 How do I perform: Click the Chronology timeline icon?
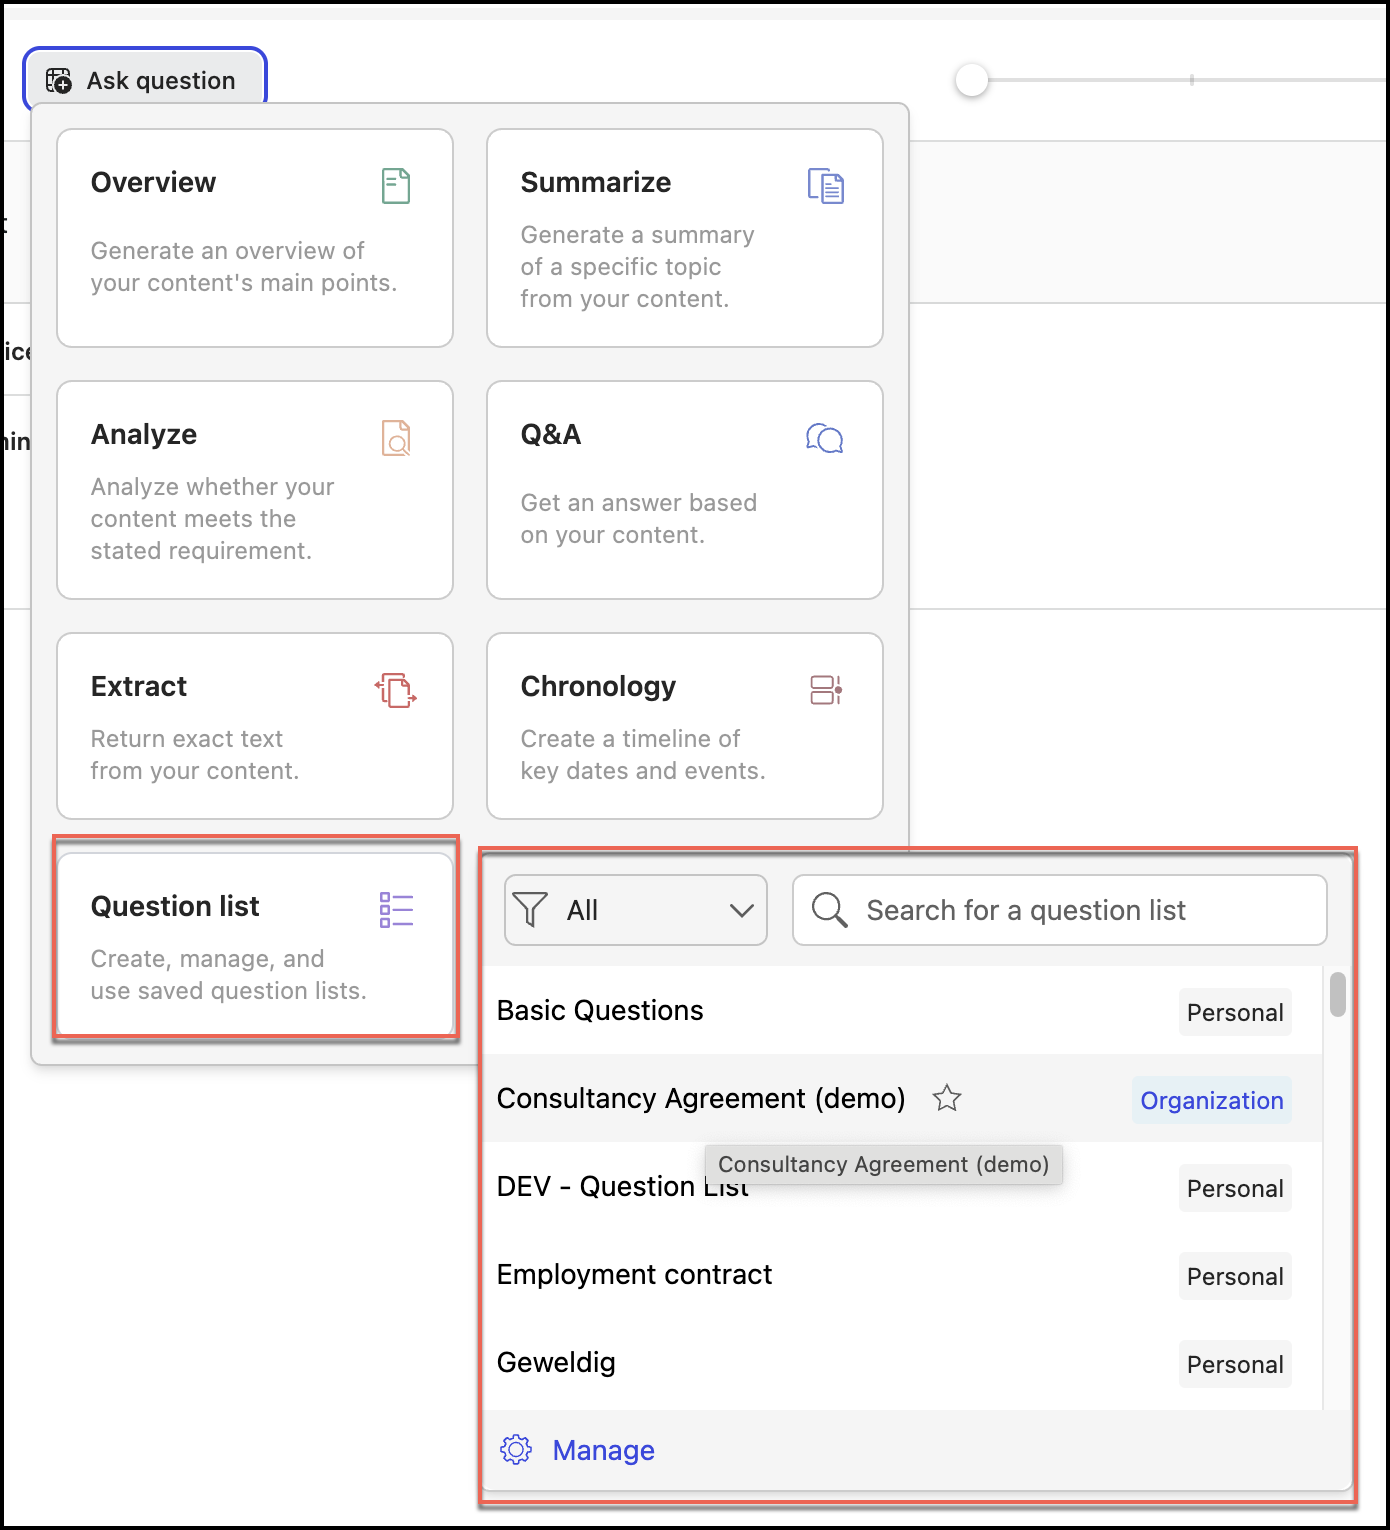coord(825,690)
